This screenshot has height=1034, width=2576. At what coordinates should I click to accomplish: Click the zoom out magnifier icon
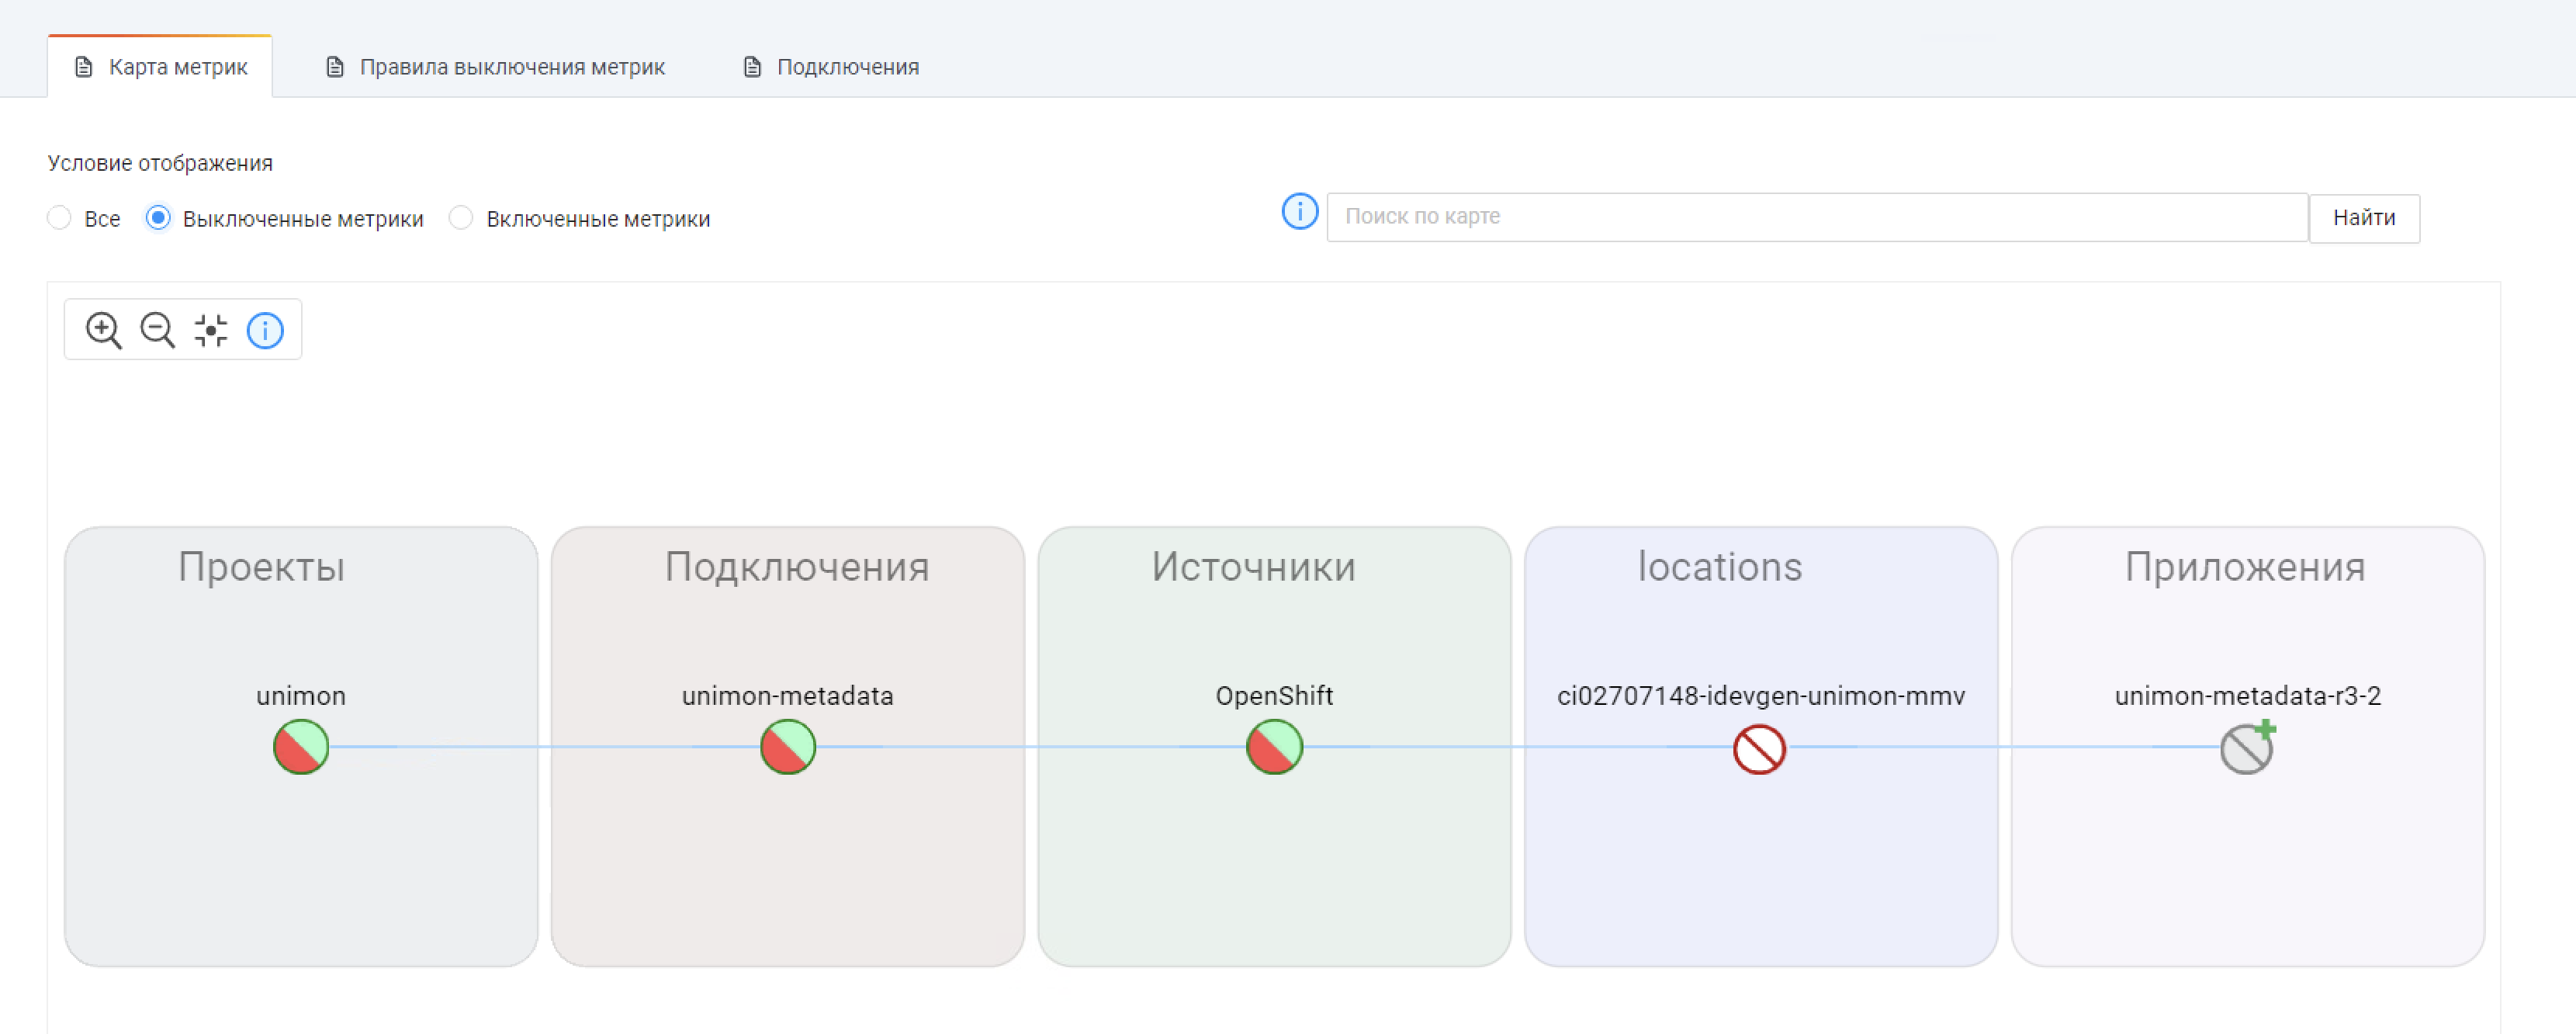157,330
